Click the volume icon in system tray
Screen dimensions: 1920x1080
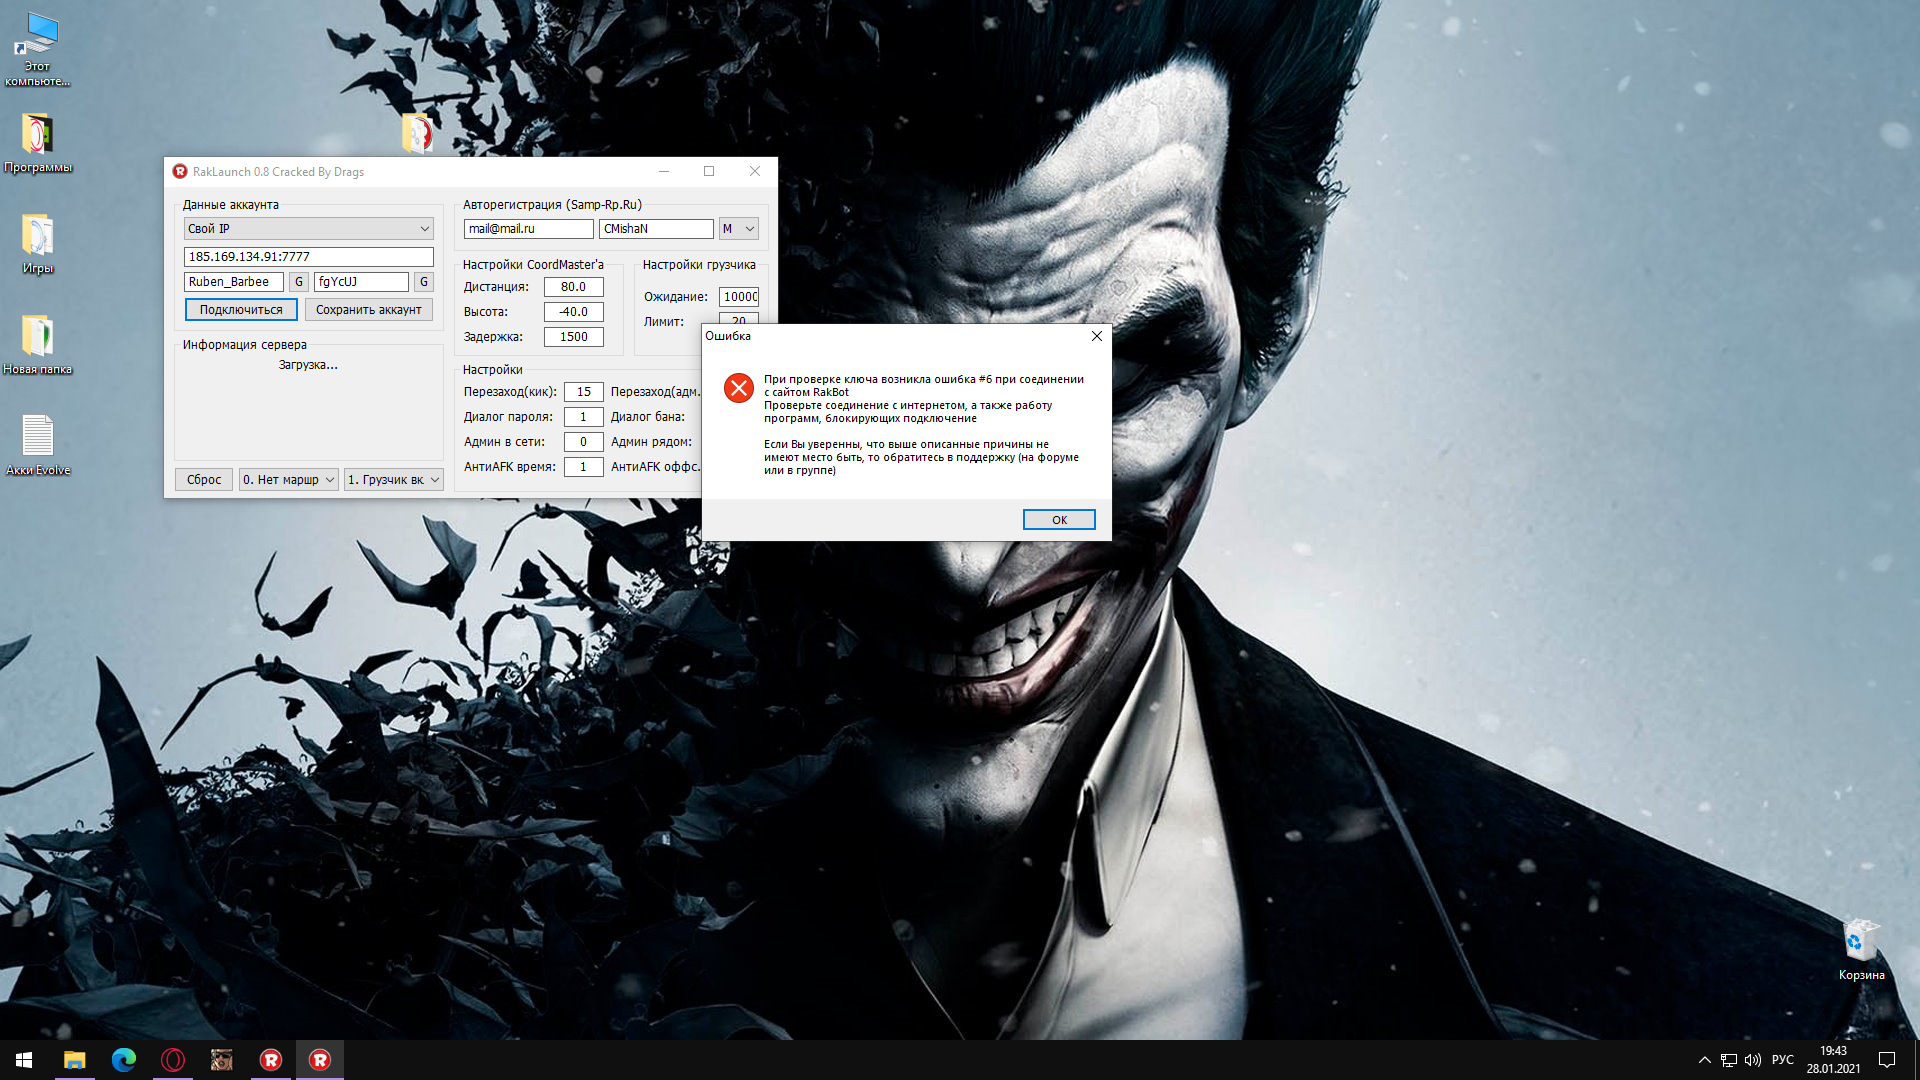tap(1753, 1060)
